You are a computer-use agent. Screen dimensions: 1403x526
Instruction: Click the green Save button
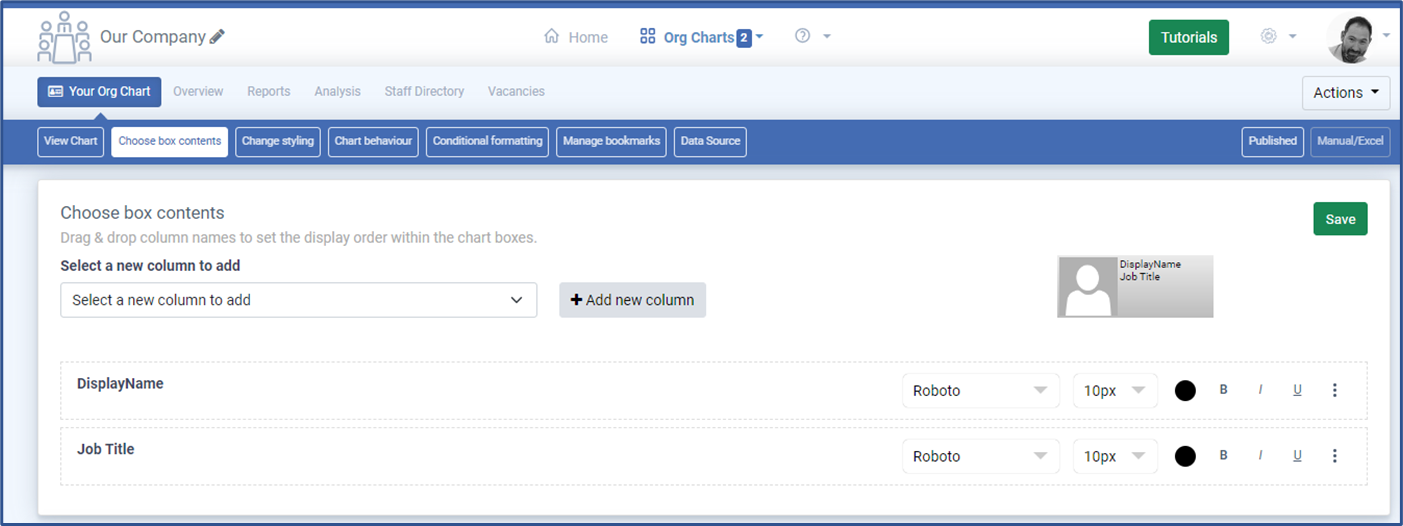pyautogui.click(x=1339, y=219)
